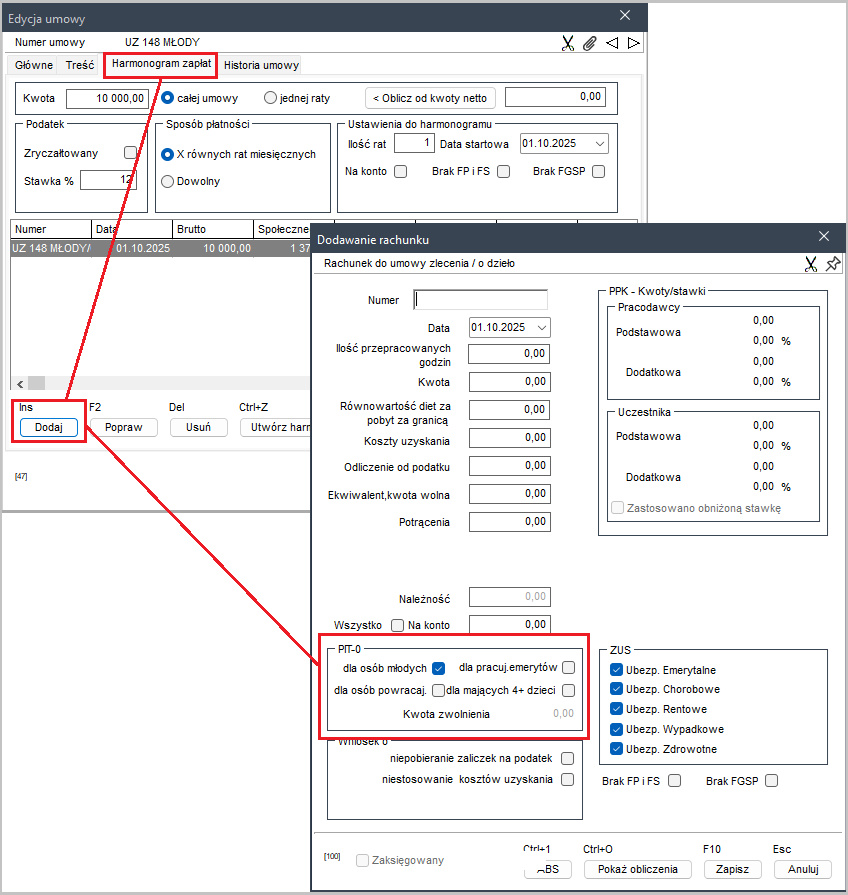Go to previous contract with left triangle arrow
The width and height of the screenshot is (848, 895).
pyautogui.click(x=612, y=43)
